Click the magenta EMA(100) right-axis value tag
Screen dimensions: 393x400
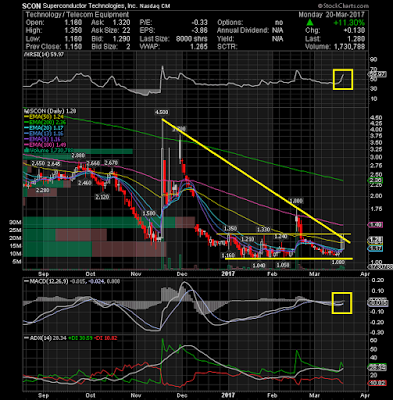click(376, 225)
